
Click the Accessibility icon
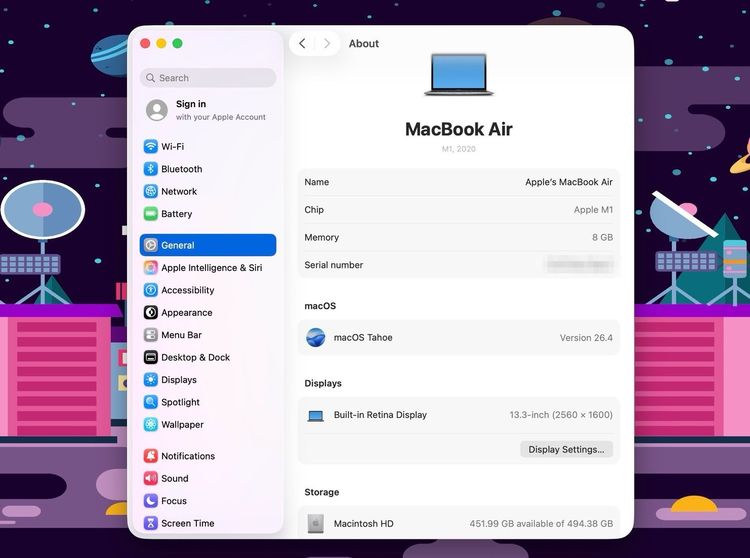click(x=151, y=290)
